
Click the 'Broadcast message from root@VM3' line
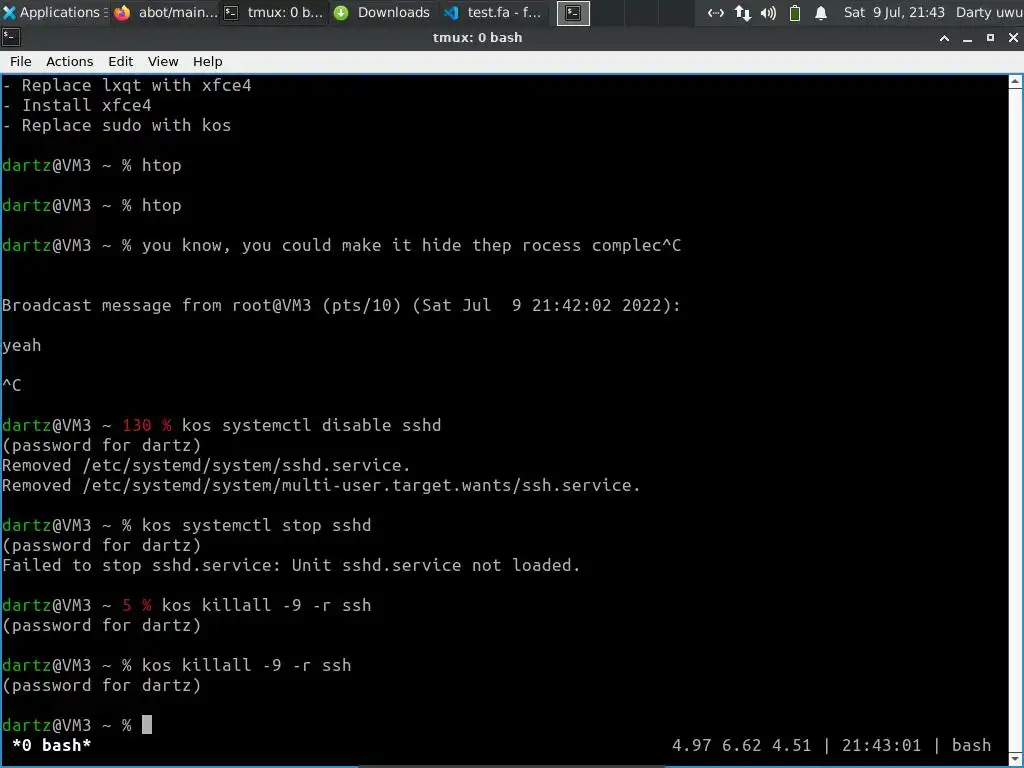point(341,306)
